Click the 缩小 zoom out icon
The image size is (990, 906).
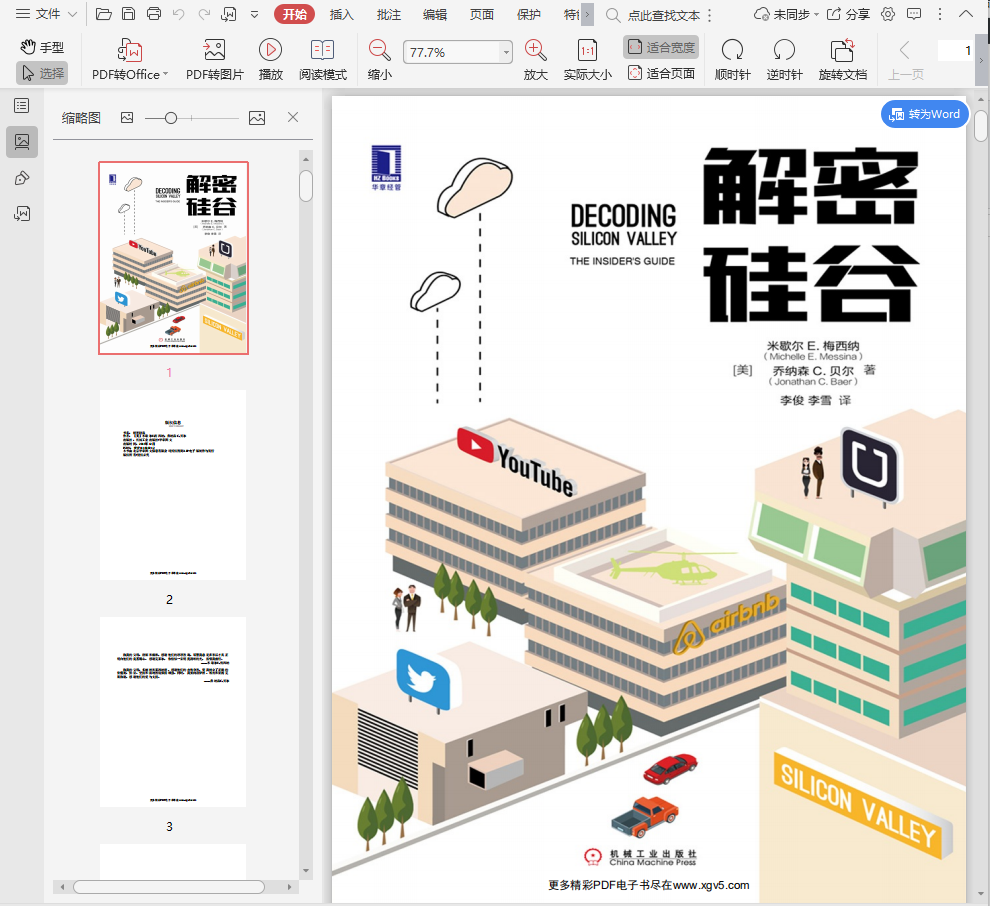click(x=380, y=51)
